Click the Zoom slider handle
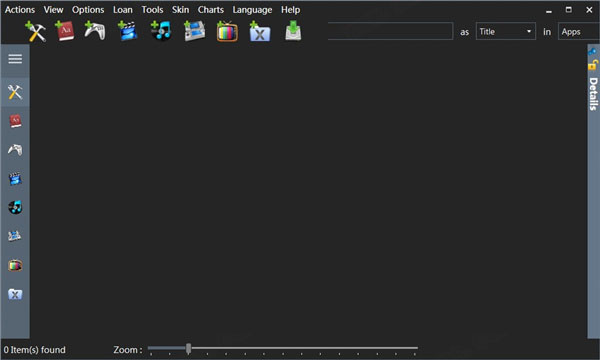The height and width of the screenshot is (360, 600). click(188, 349)
